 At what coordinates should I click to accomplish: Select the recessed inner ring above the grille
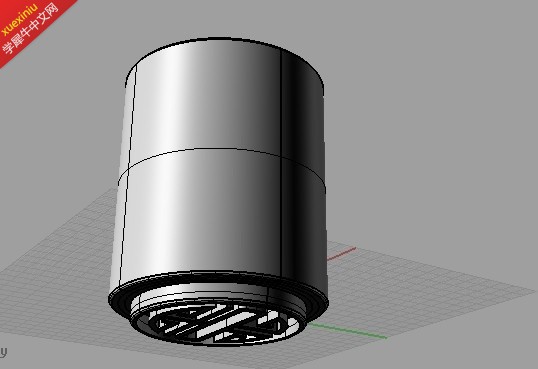pos(216,302)
